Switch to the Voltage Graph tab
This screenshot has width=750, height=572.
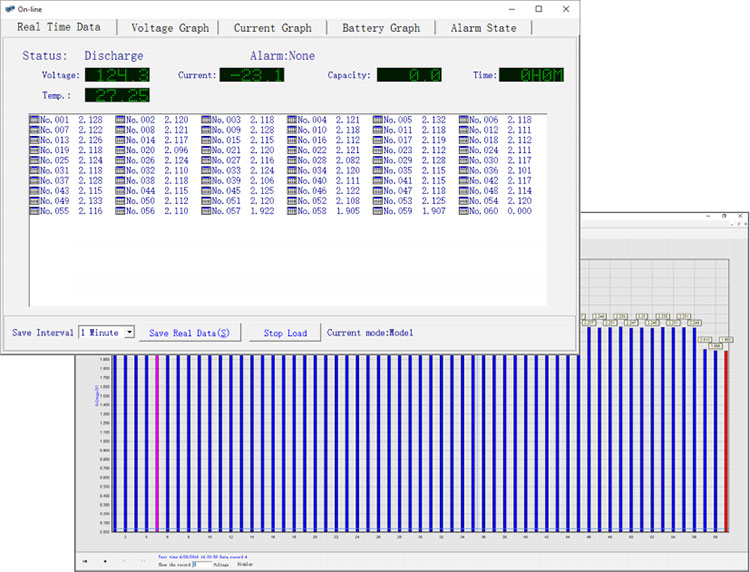point(170,28)
